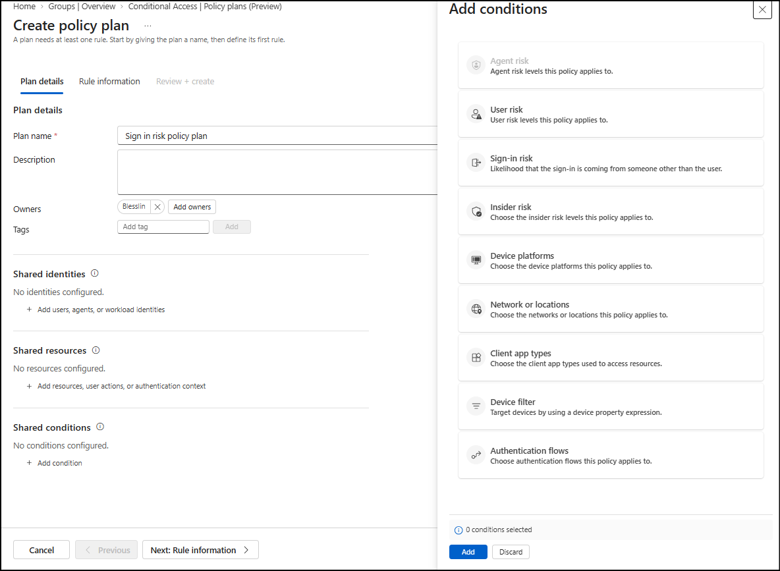Click the Cancel button

(x=41, y=550)
